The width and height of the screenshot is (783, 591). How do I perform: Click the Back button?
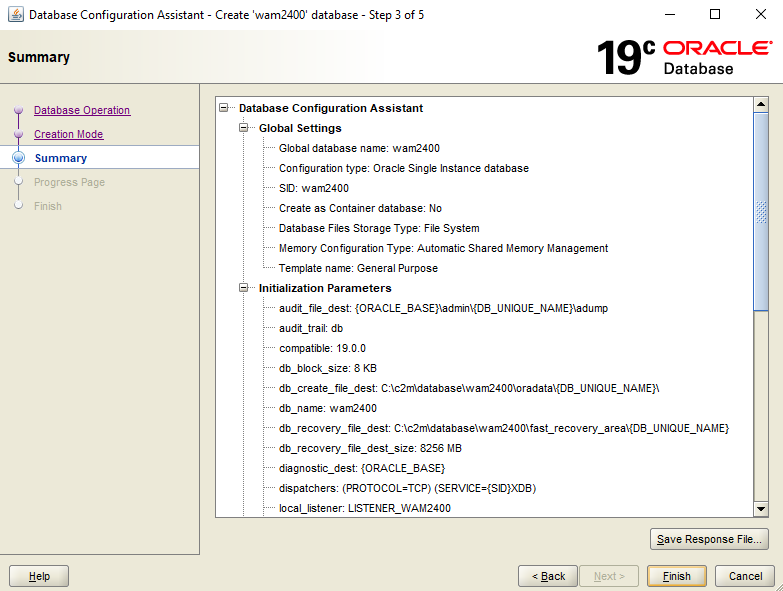coord(548,576)
